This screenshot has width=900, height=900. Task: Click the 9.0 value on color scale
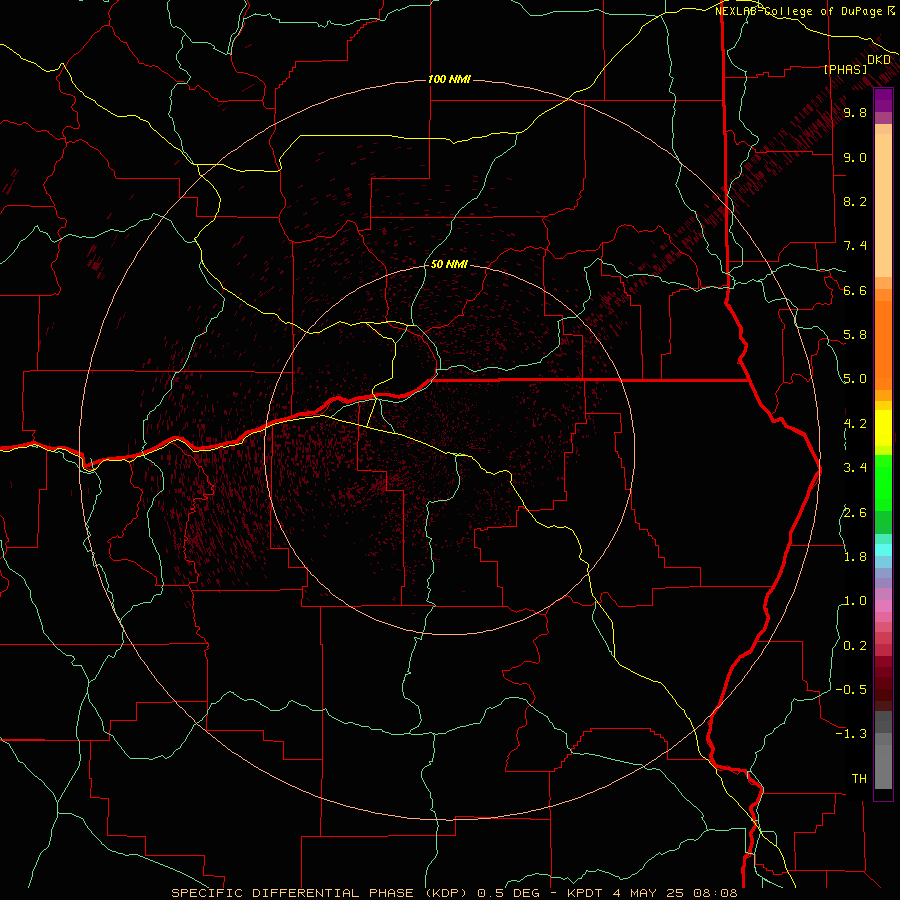point(855,157)
